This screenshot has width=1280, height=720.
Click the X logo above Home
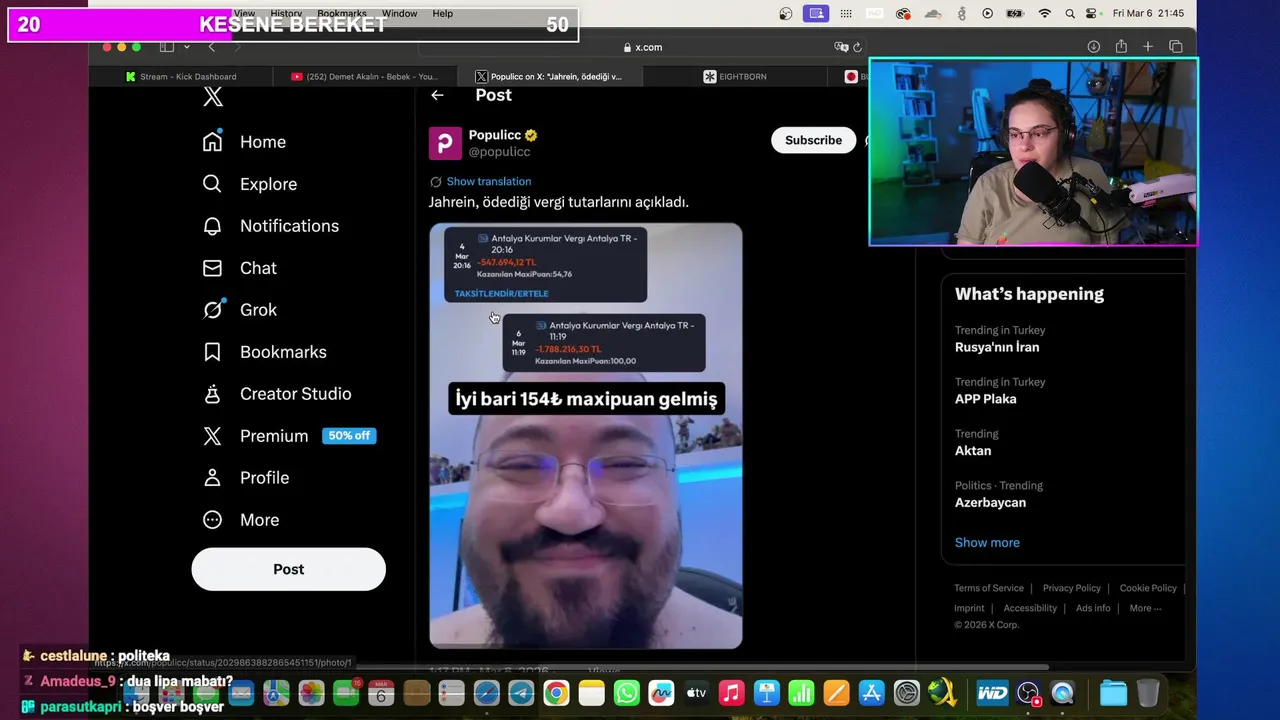pyautogui.click(x=213, y=97)
